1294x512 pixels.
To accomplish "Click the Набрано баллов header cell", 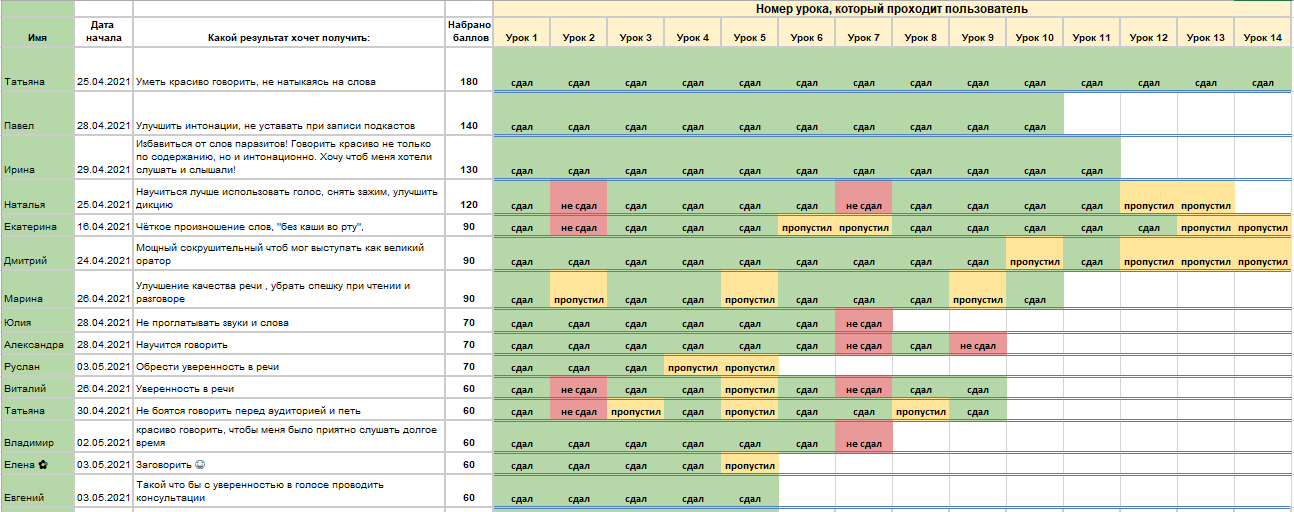I will (x=468, y=31).
